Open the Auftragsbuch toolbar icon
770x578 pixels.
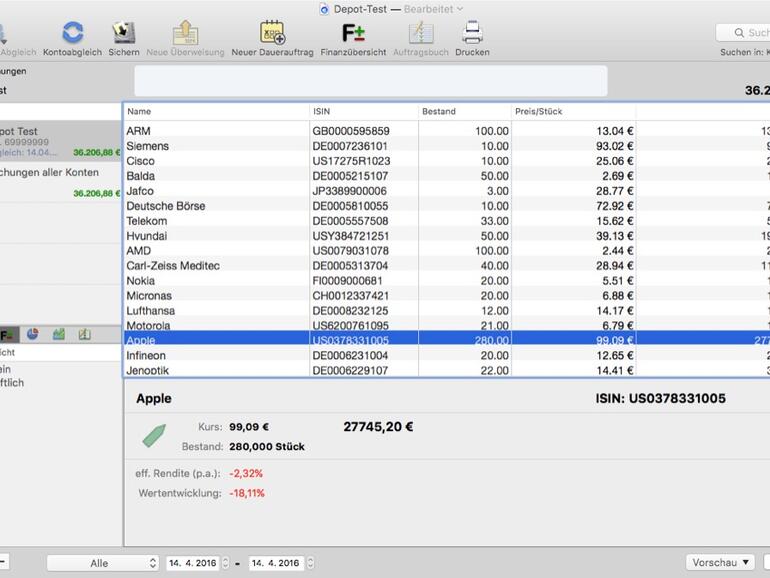[420, 33]
